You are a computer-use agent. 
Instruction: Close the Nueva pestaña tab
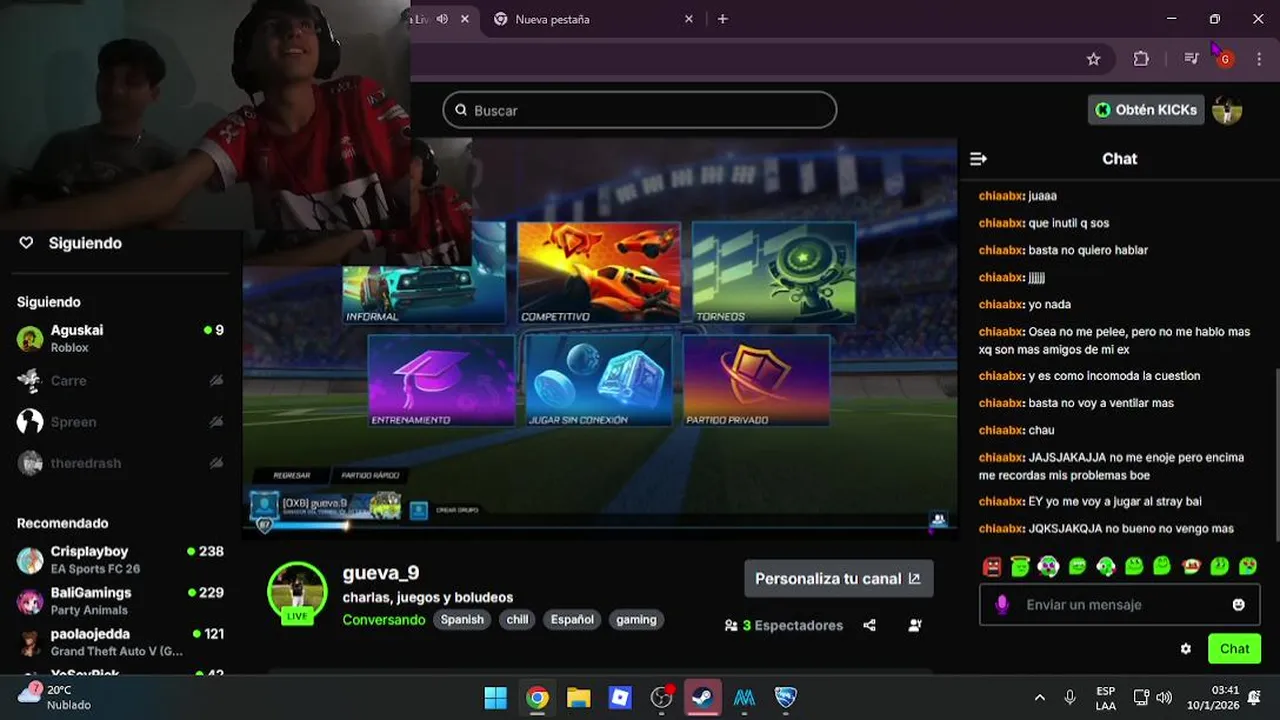pos(688,19)
